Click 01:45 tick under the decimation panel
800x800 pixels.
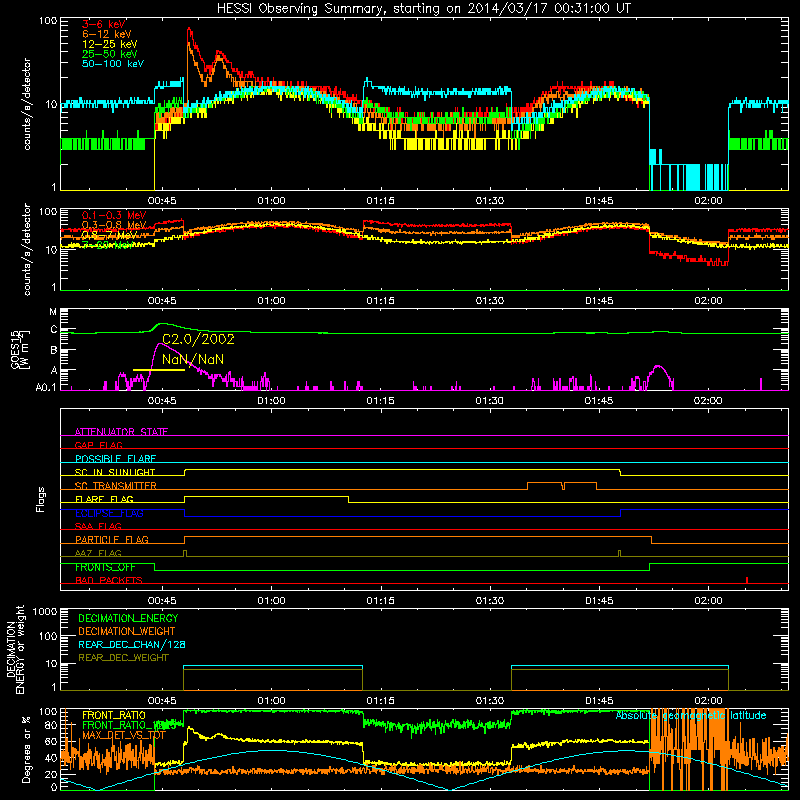[x=599, y=701]
